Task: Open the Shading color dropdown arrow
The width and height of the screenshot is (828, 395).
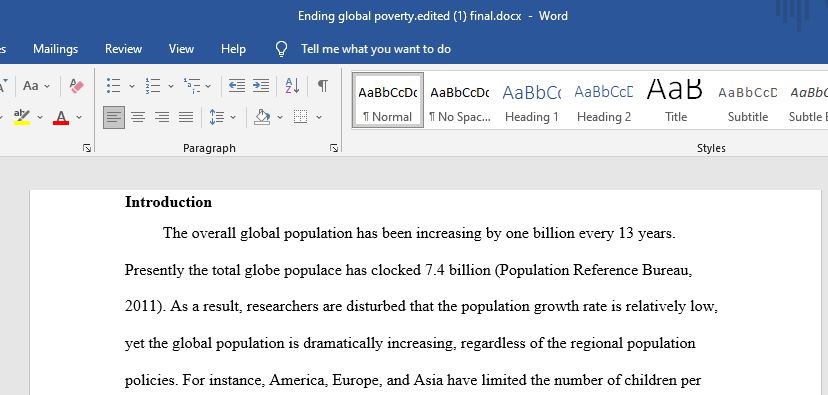Action: click(280, 117)
